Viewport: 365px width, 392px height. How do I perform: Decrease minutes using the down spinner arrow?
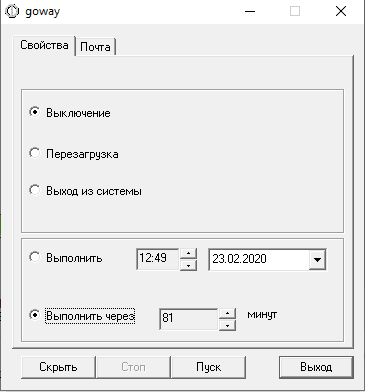(227, 325)
